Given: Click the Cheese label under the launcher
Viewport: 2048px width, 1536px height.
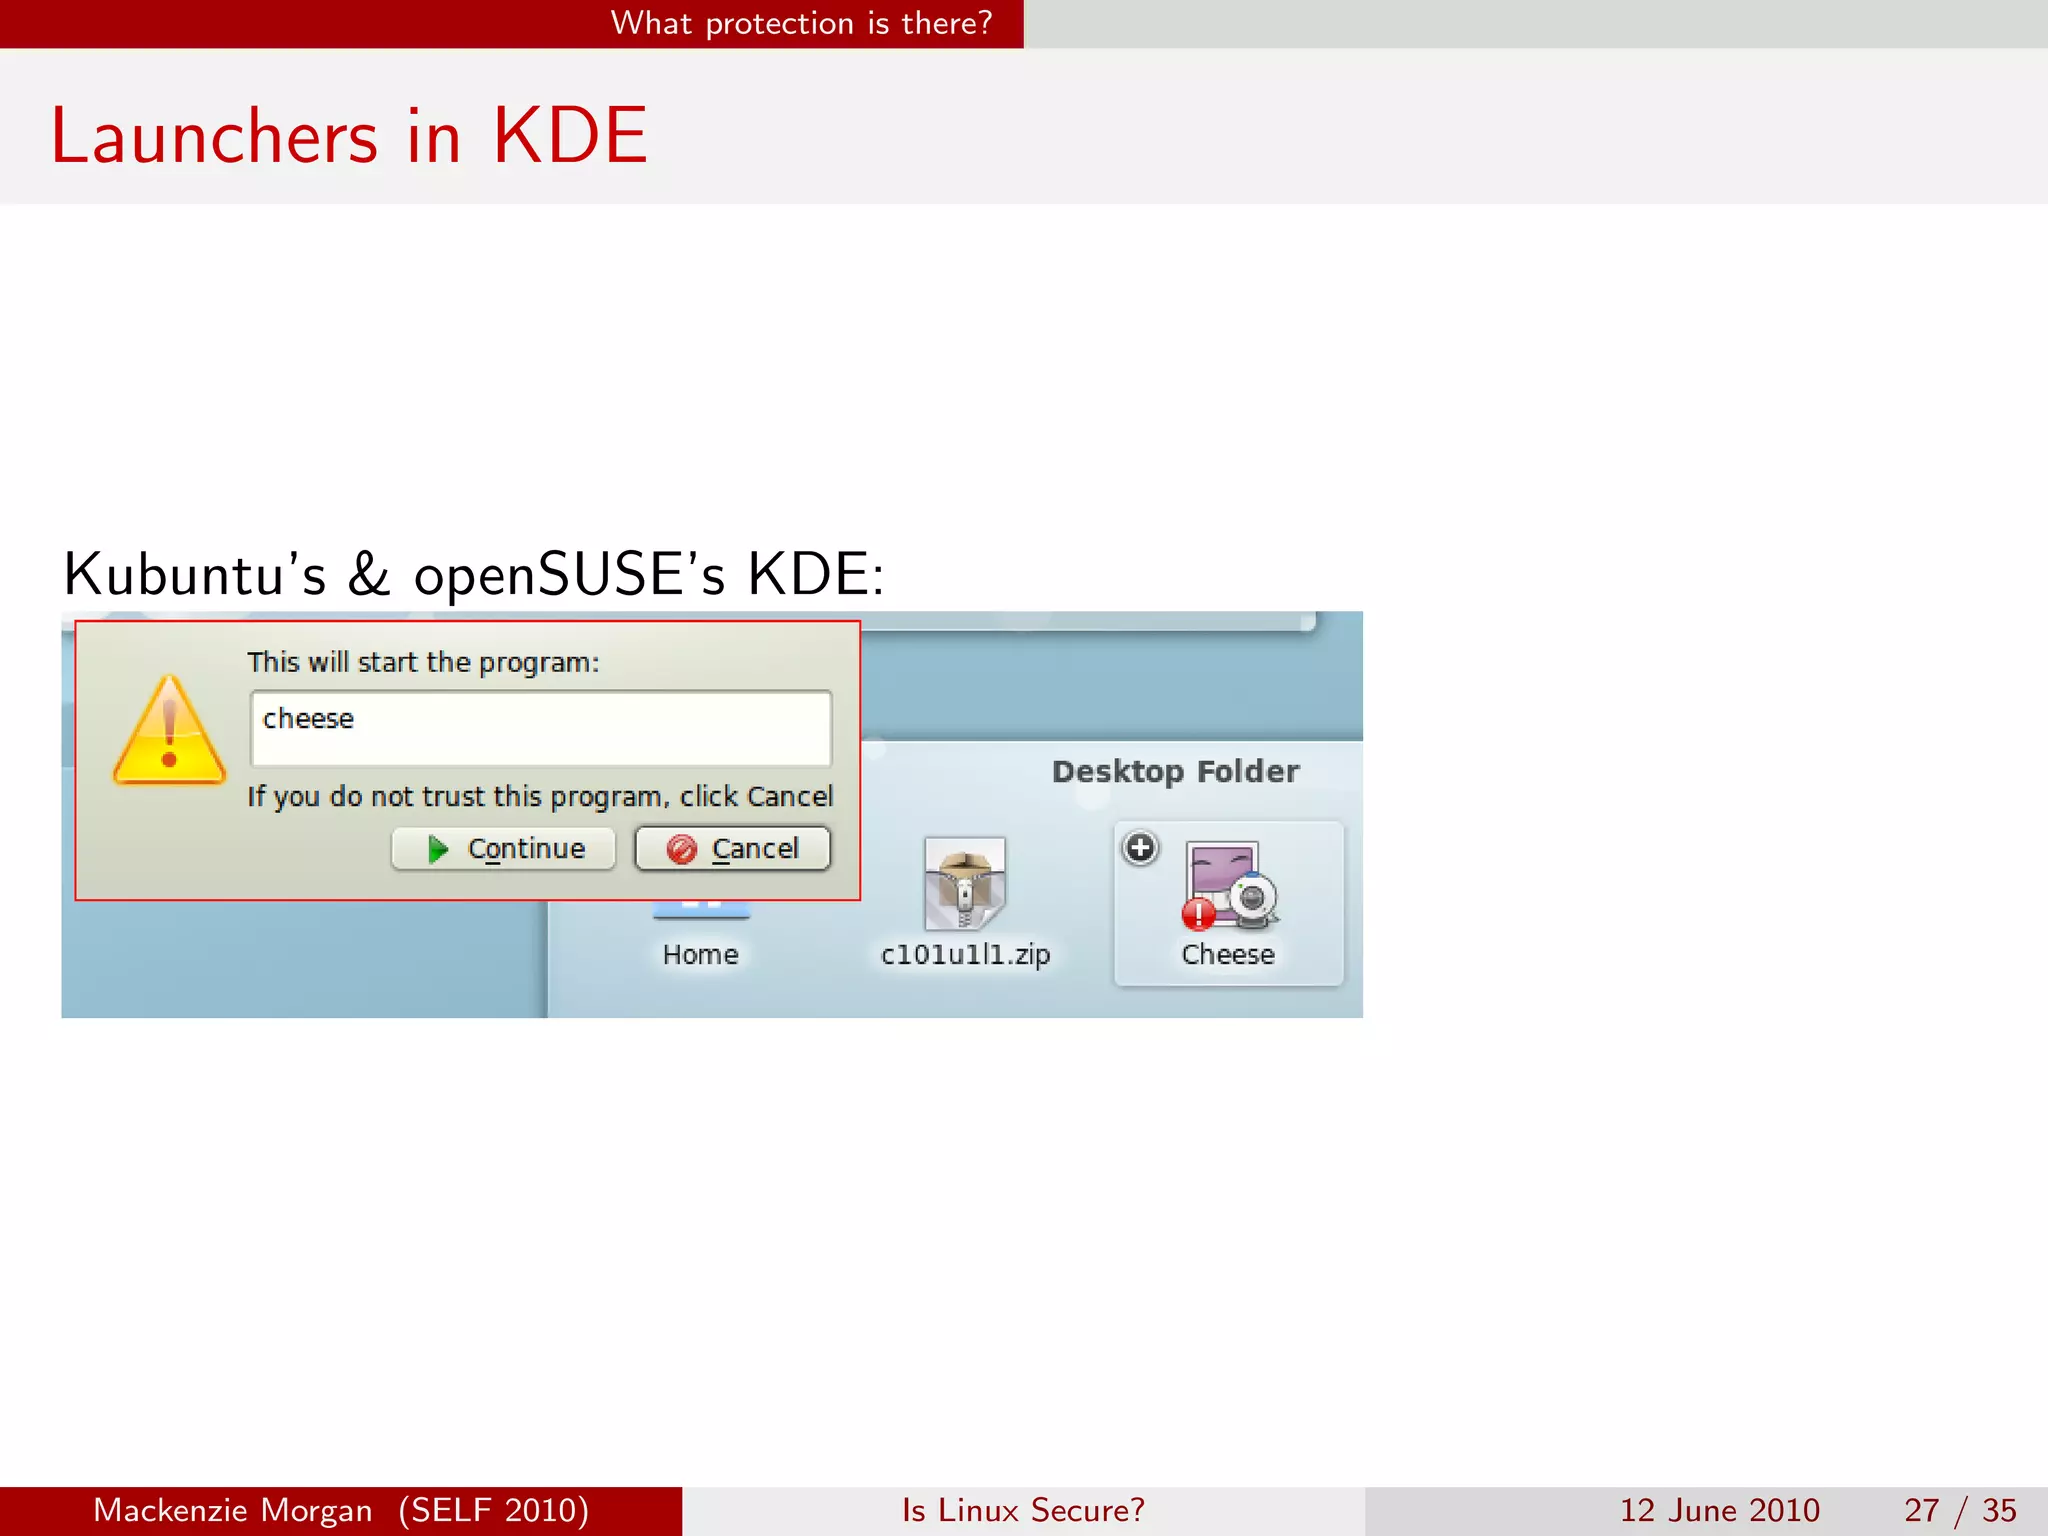Looking at the screenshot, I should (x=1228, y=955).
